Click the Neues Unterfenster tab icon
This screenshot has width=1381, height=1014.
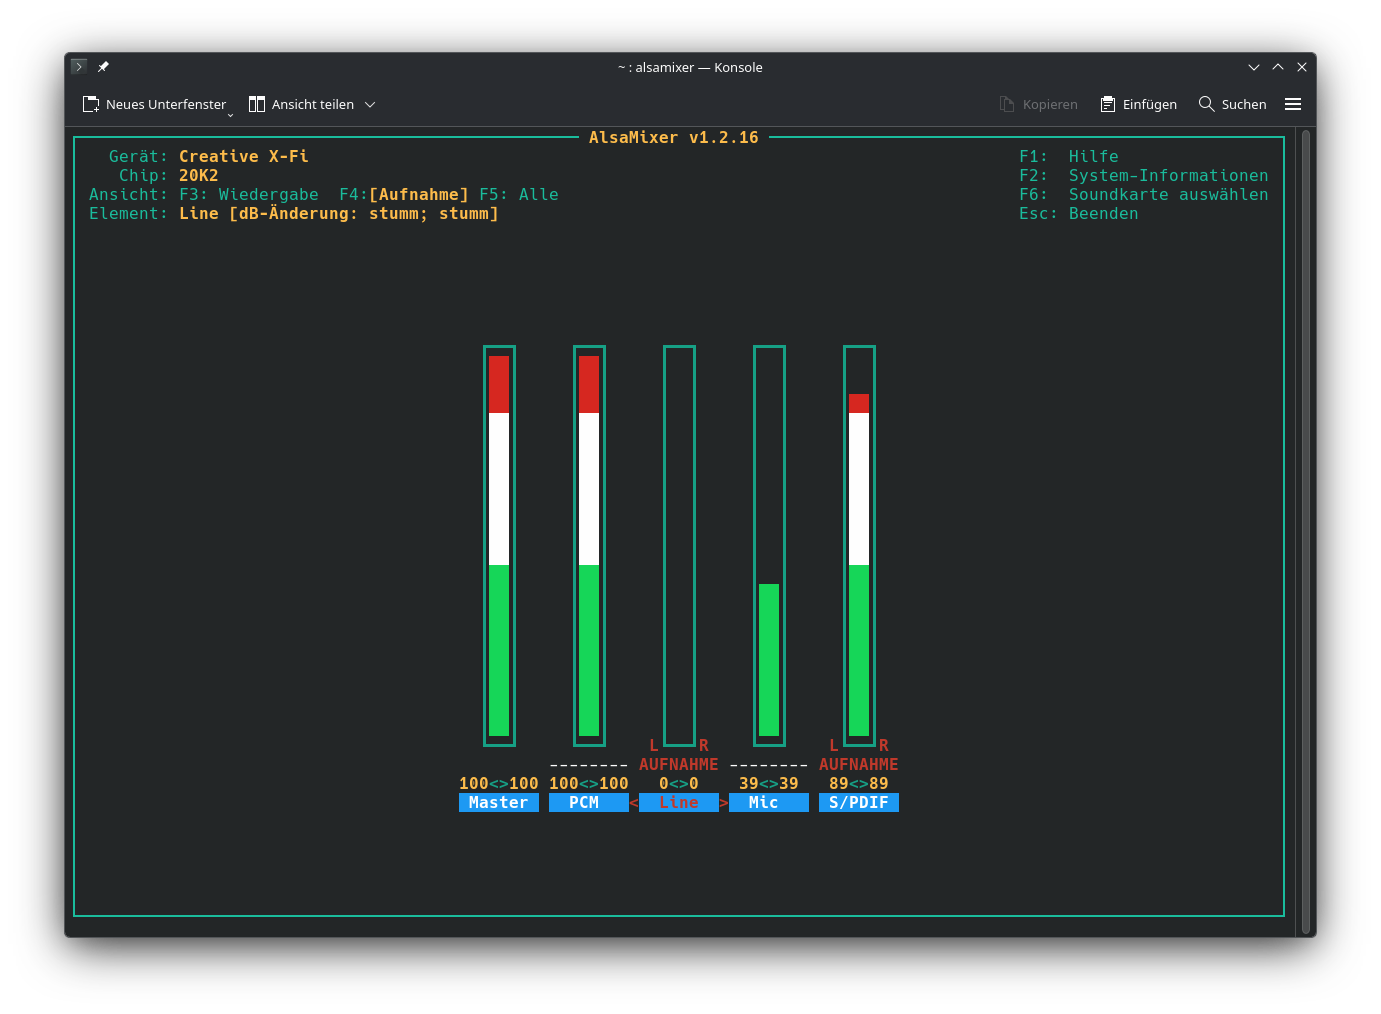point(91,104)
